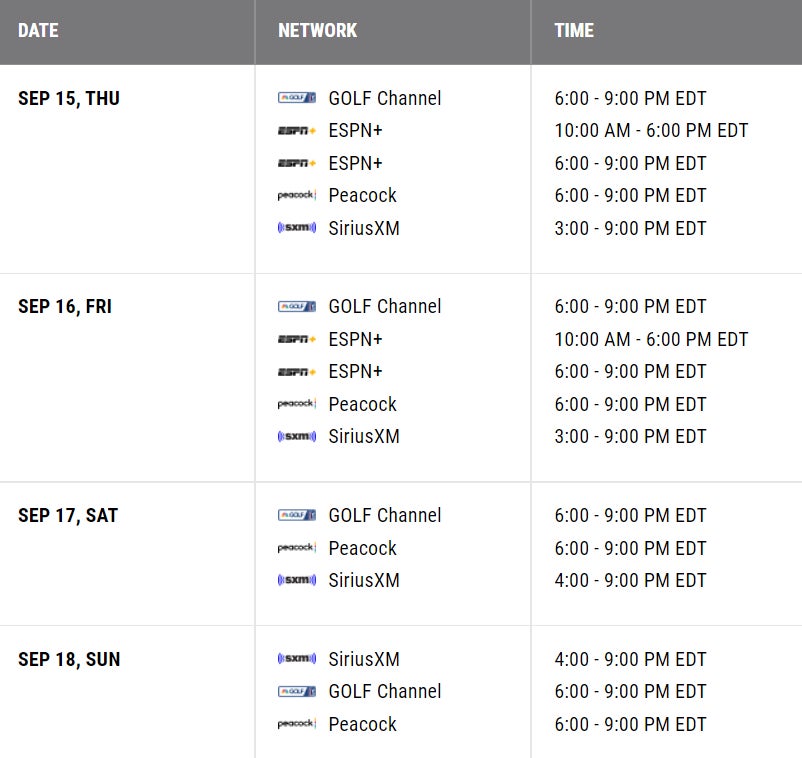Click the first ESPN+ logo under Thursday

tap(297, 131)
